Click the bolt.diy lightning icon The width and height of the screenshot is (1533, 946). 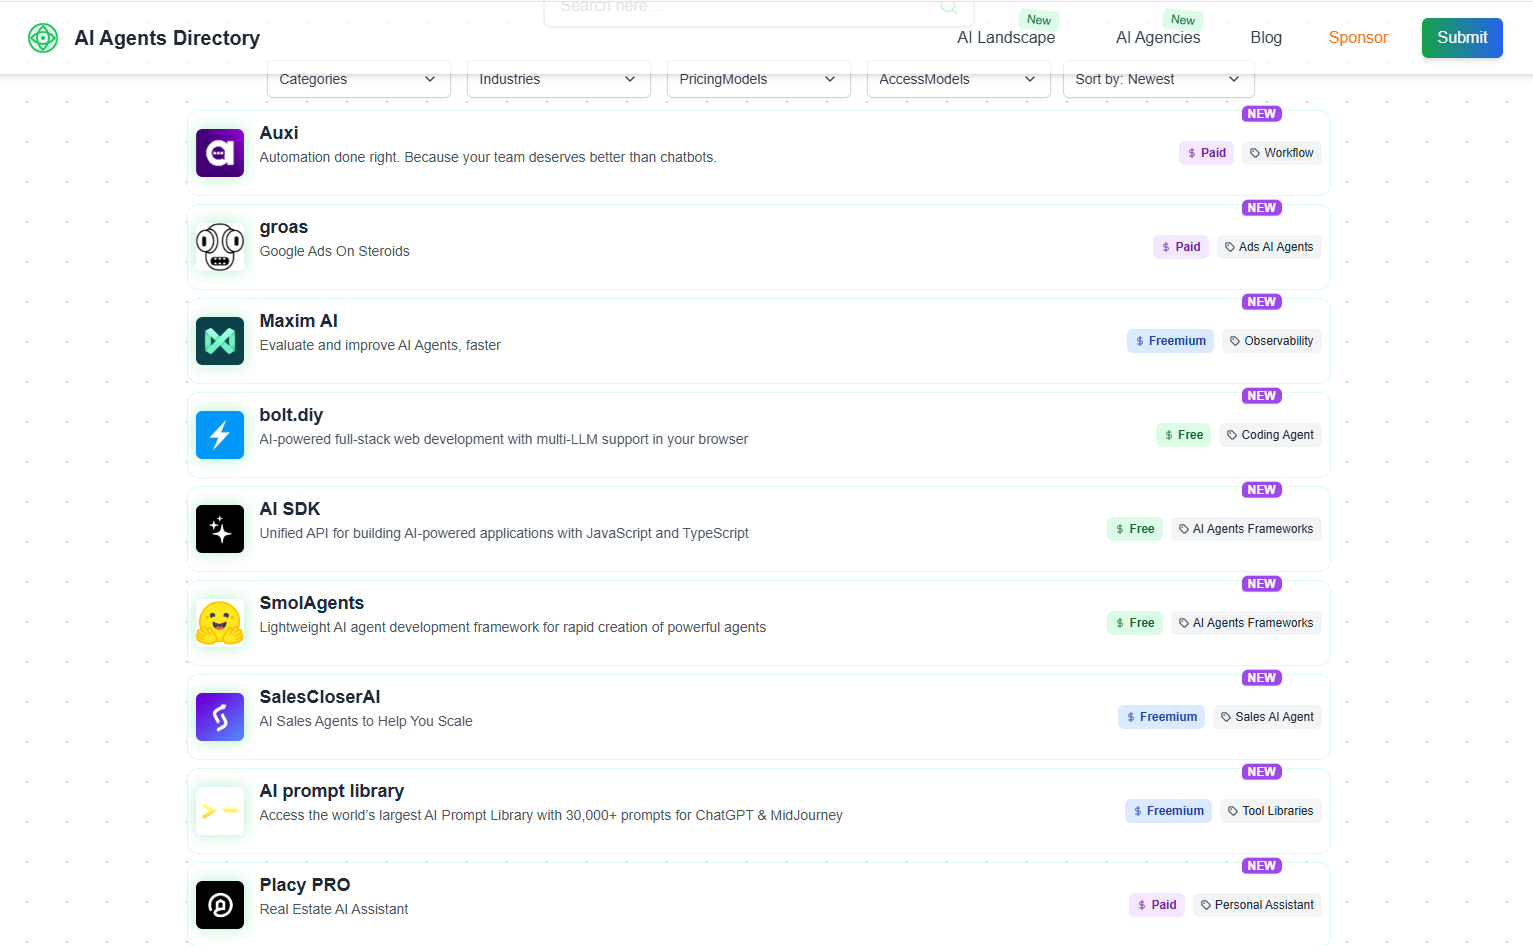pyautogui.click(x=220, y=435)
